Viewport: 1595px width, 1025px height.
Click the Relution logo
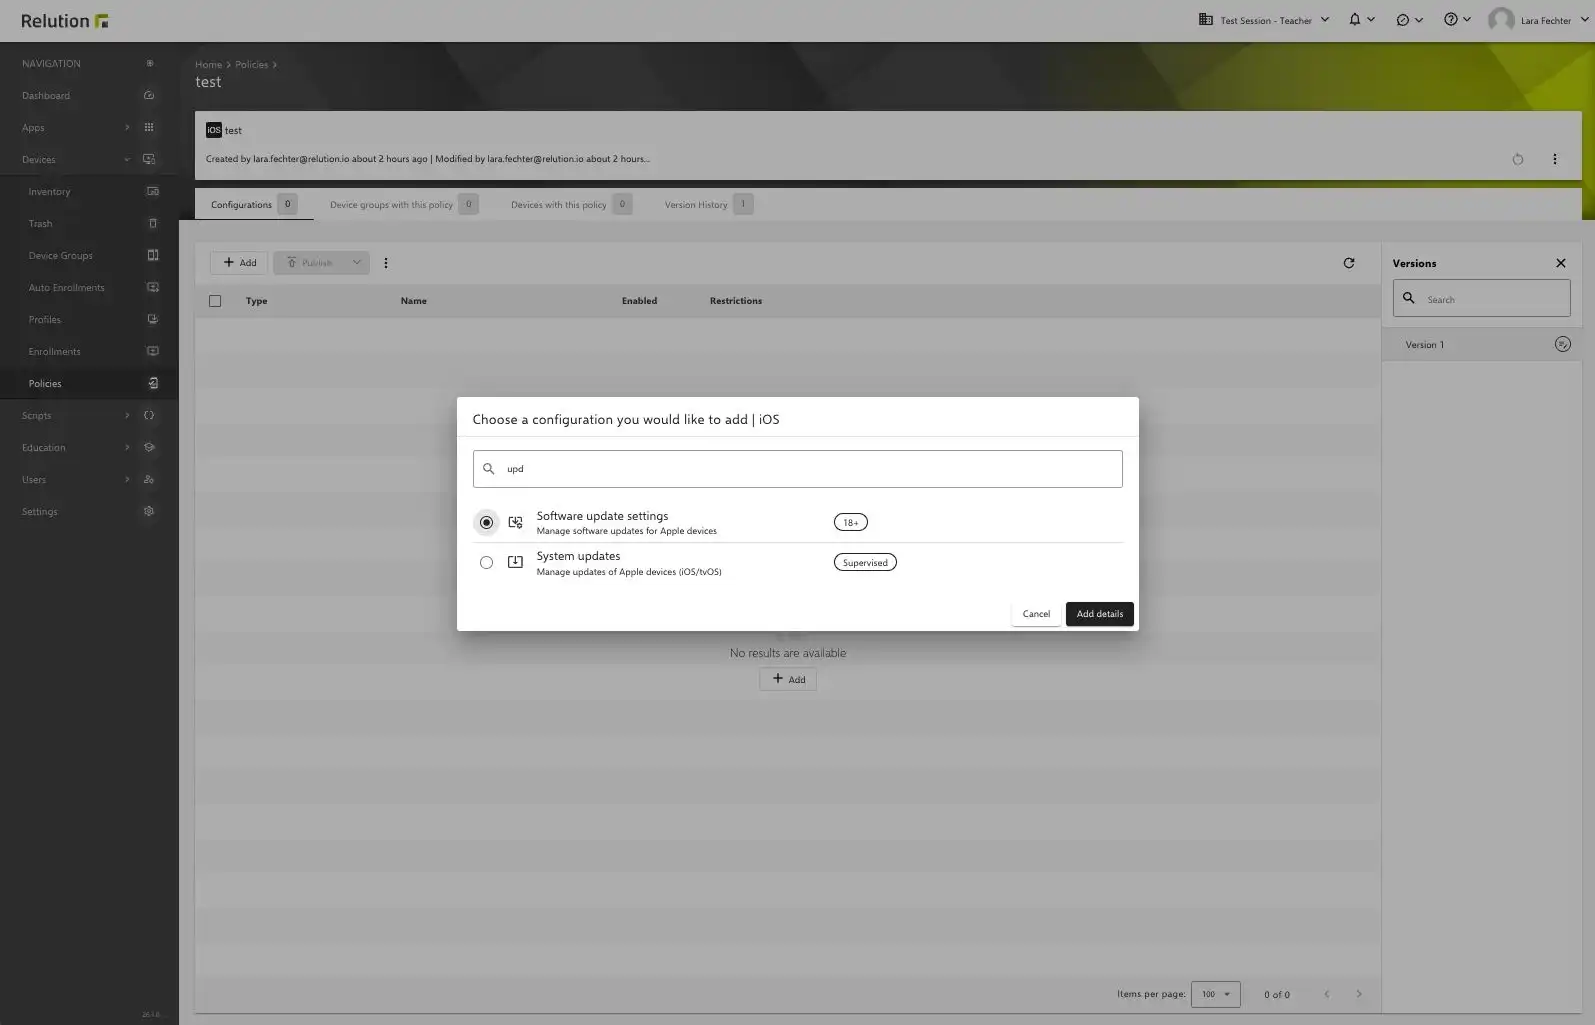tap(65, 21)
